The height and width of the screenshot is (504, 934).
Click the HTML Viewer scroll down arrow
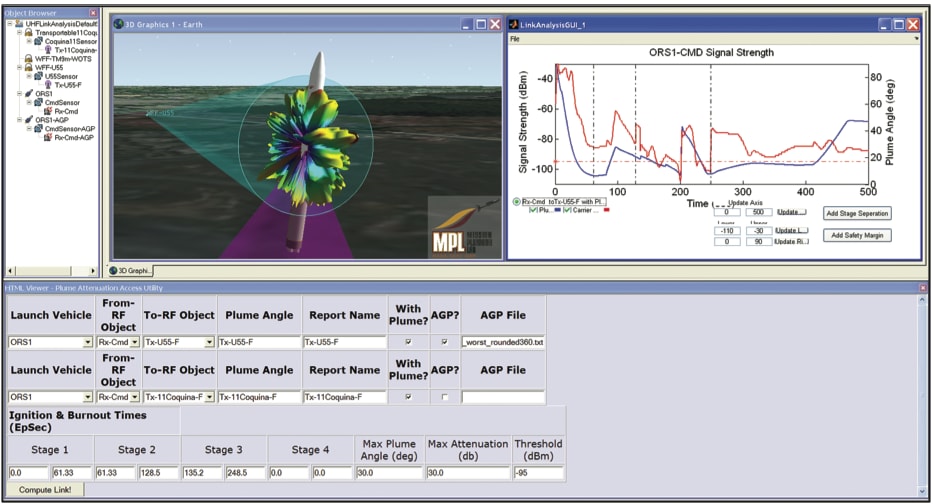(x=923, y=491)
